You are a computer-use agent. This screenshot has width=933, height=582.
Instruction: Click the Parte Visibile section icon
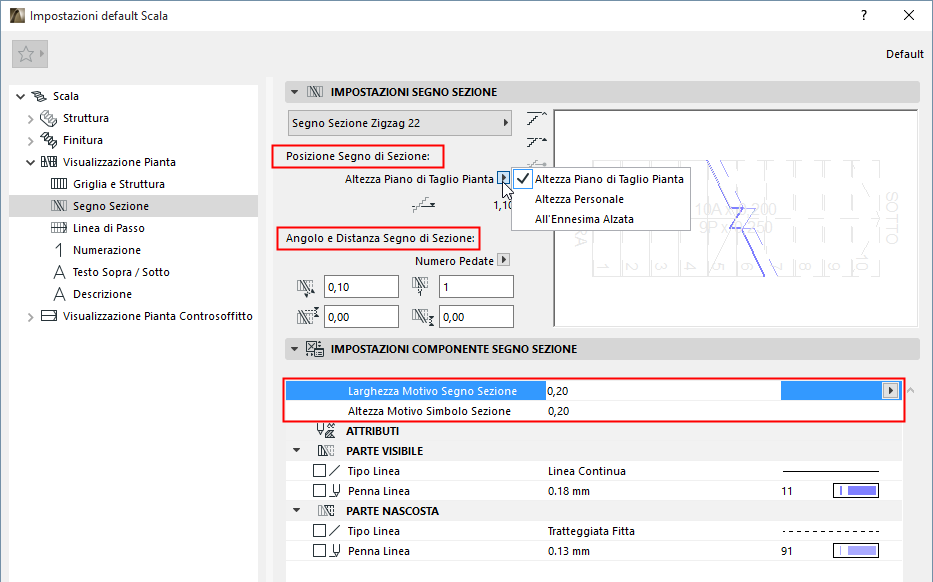(x=325, y=450)
